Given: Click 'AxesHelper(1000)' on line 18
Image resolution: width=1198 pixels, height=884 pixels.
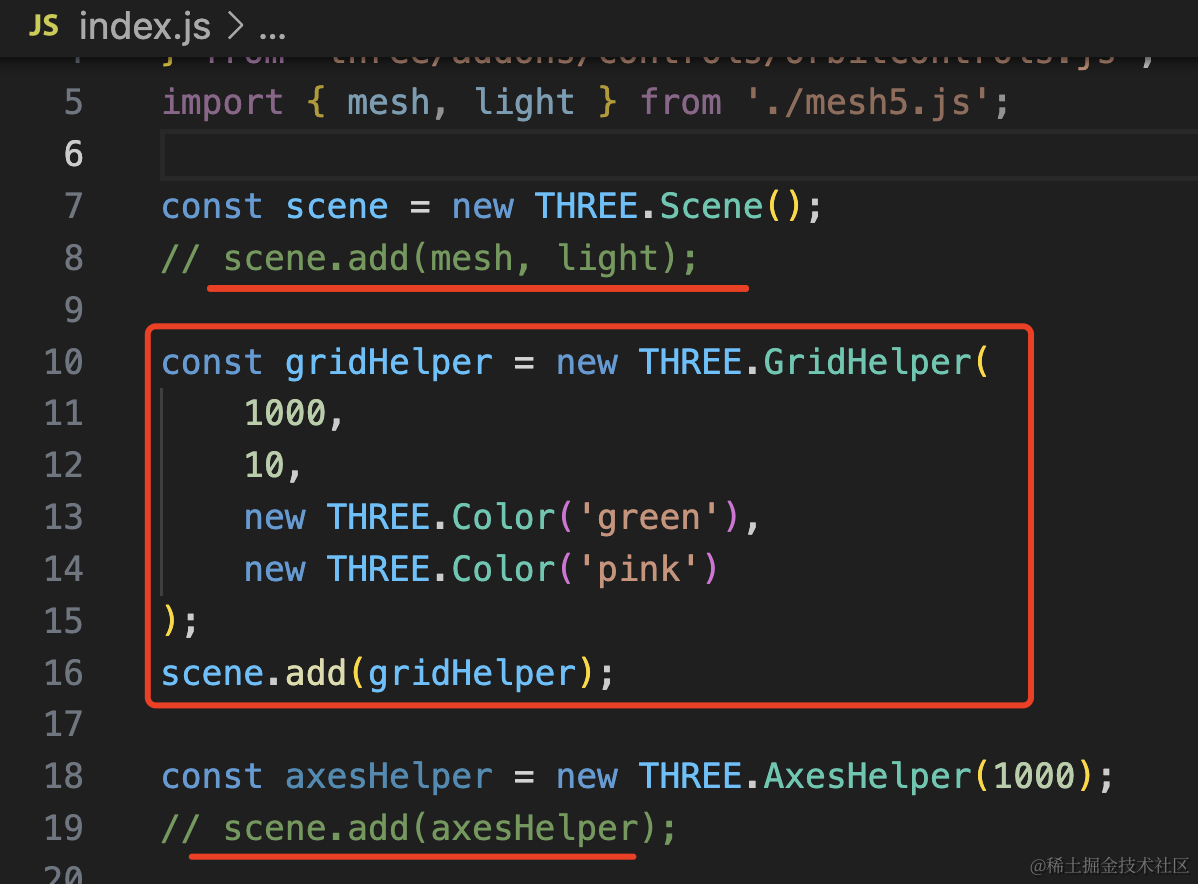Looking at the screenshot, I should (929, 777).
